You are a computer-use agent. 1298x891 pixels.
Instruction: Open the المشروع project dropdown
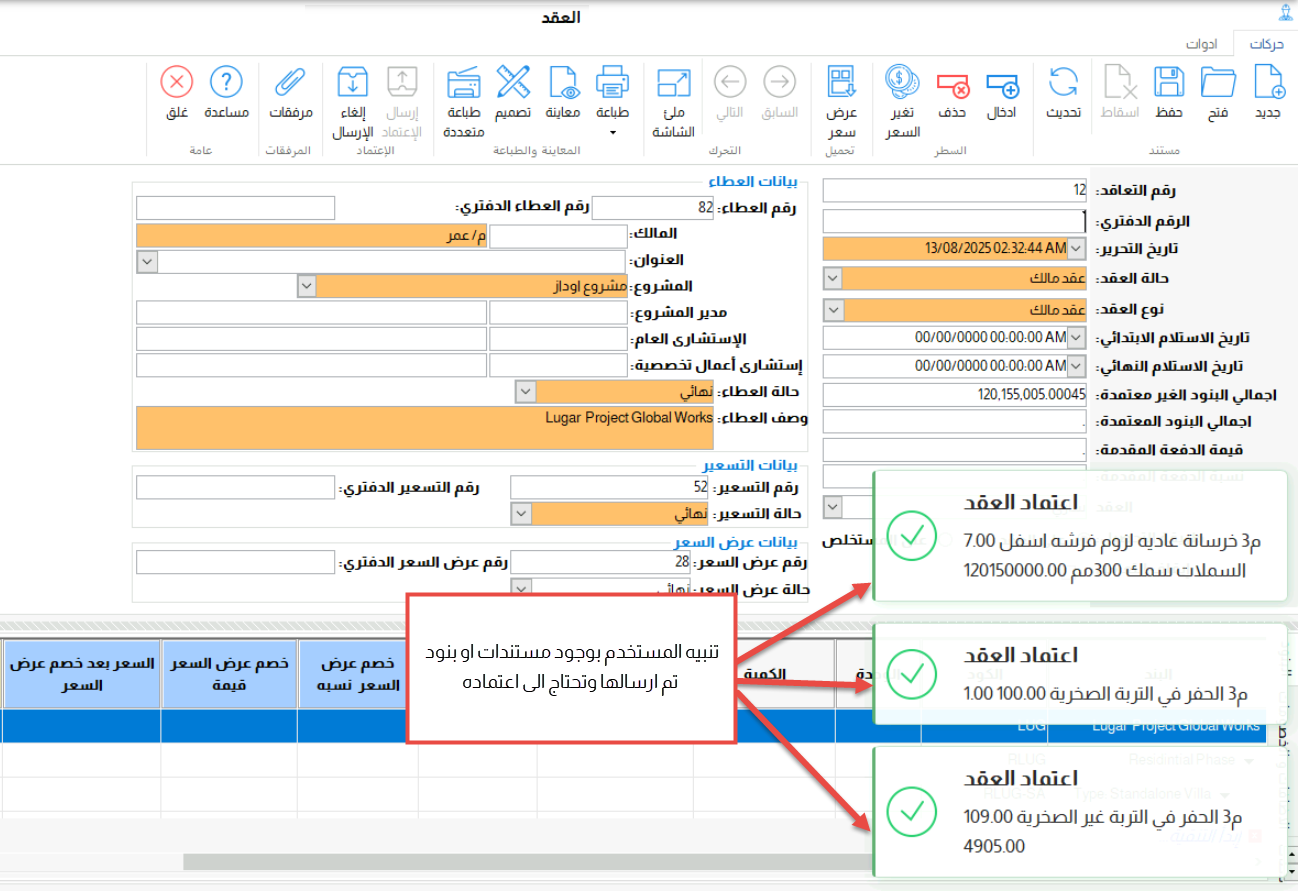[306, 286]
